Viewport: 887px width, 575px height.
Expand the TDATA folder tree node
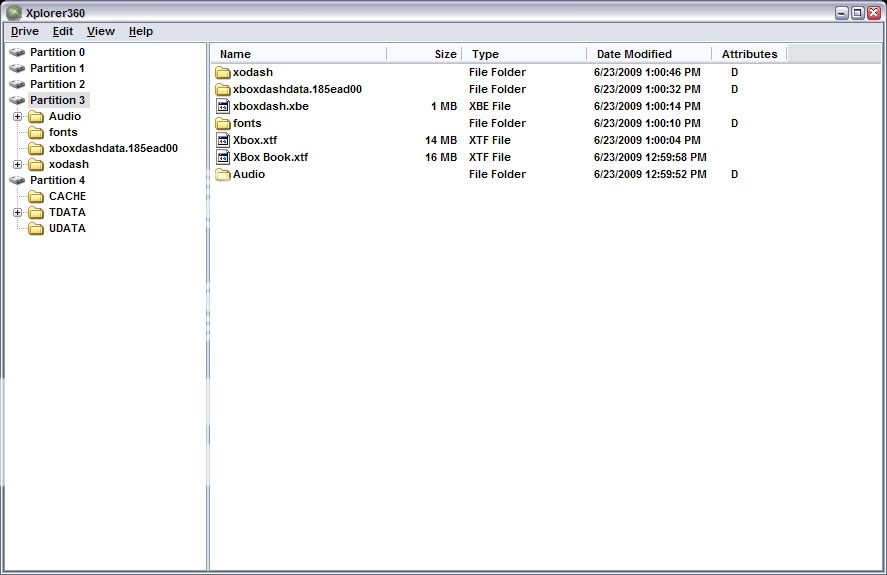pyautogui.click(x=18, y=212)
